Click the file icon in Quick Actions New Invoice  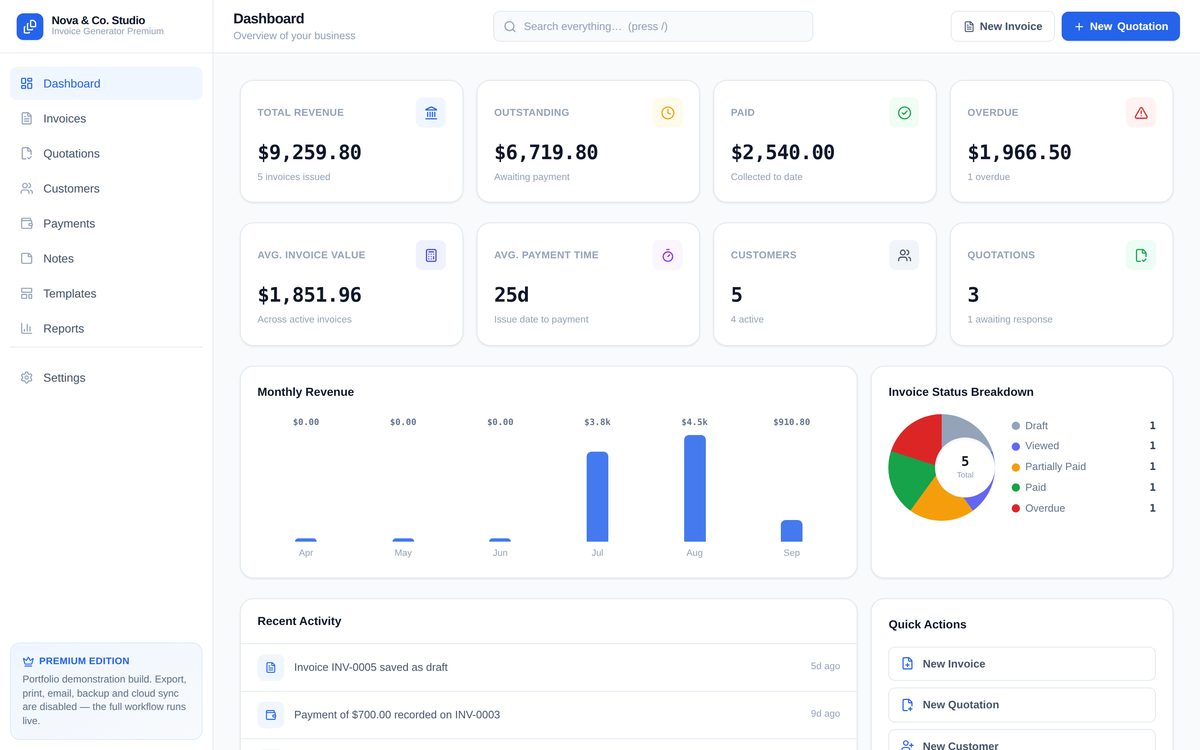907,664
